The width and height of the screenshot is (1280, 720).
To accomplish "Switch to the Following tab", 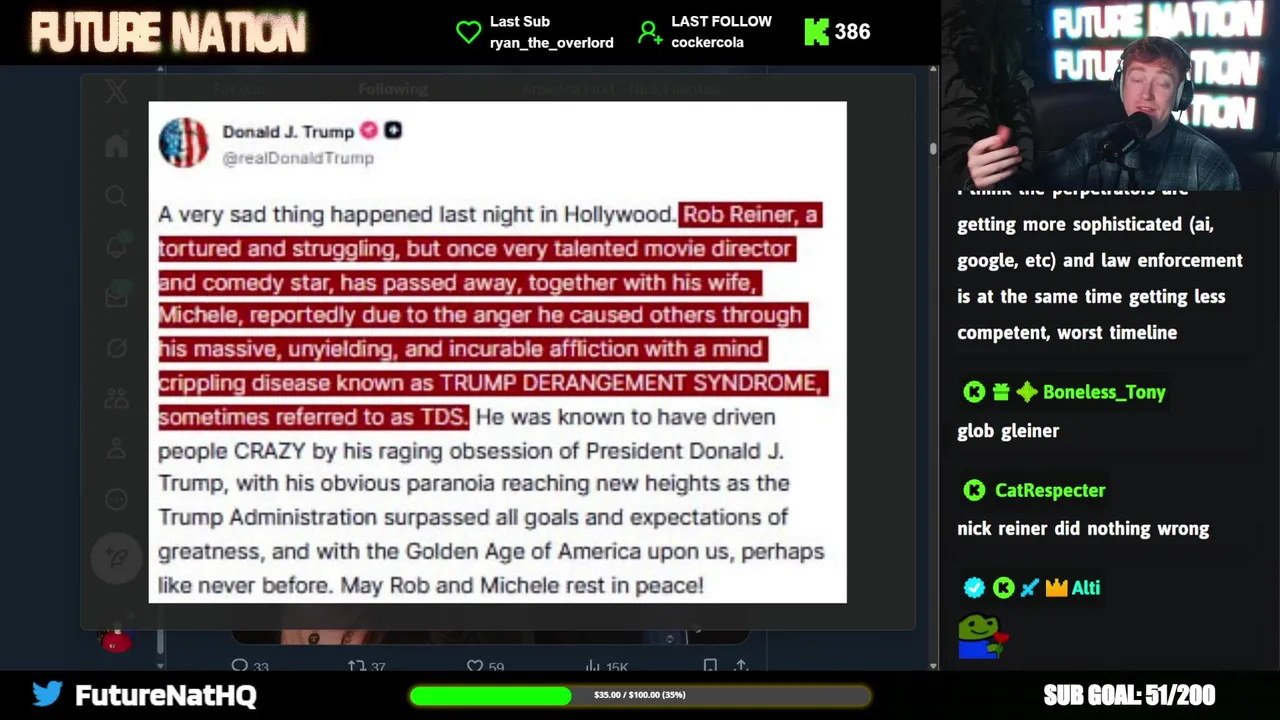I will pyautogui.click(x=393, y=89).
